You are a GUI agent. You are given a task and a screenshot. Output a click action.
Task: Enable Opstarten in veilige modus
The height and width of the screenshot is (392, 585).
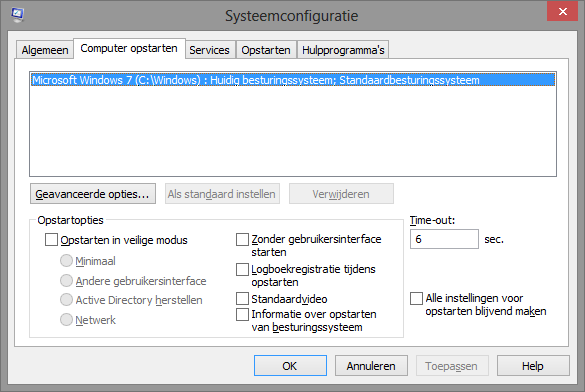(51, 239)
